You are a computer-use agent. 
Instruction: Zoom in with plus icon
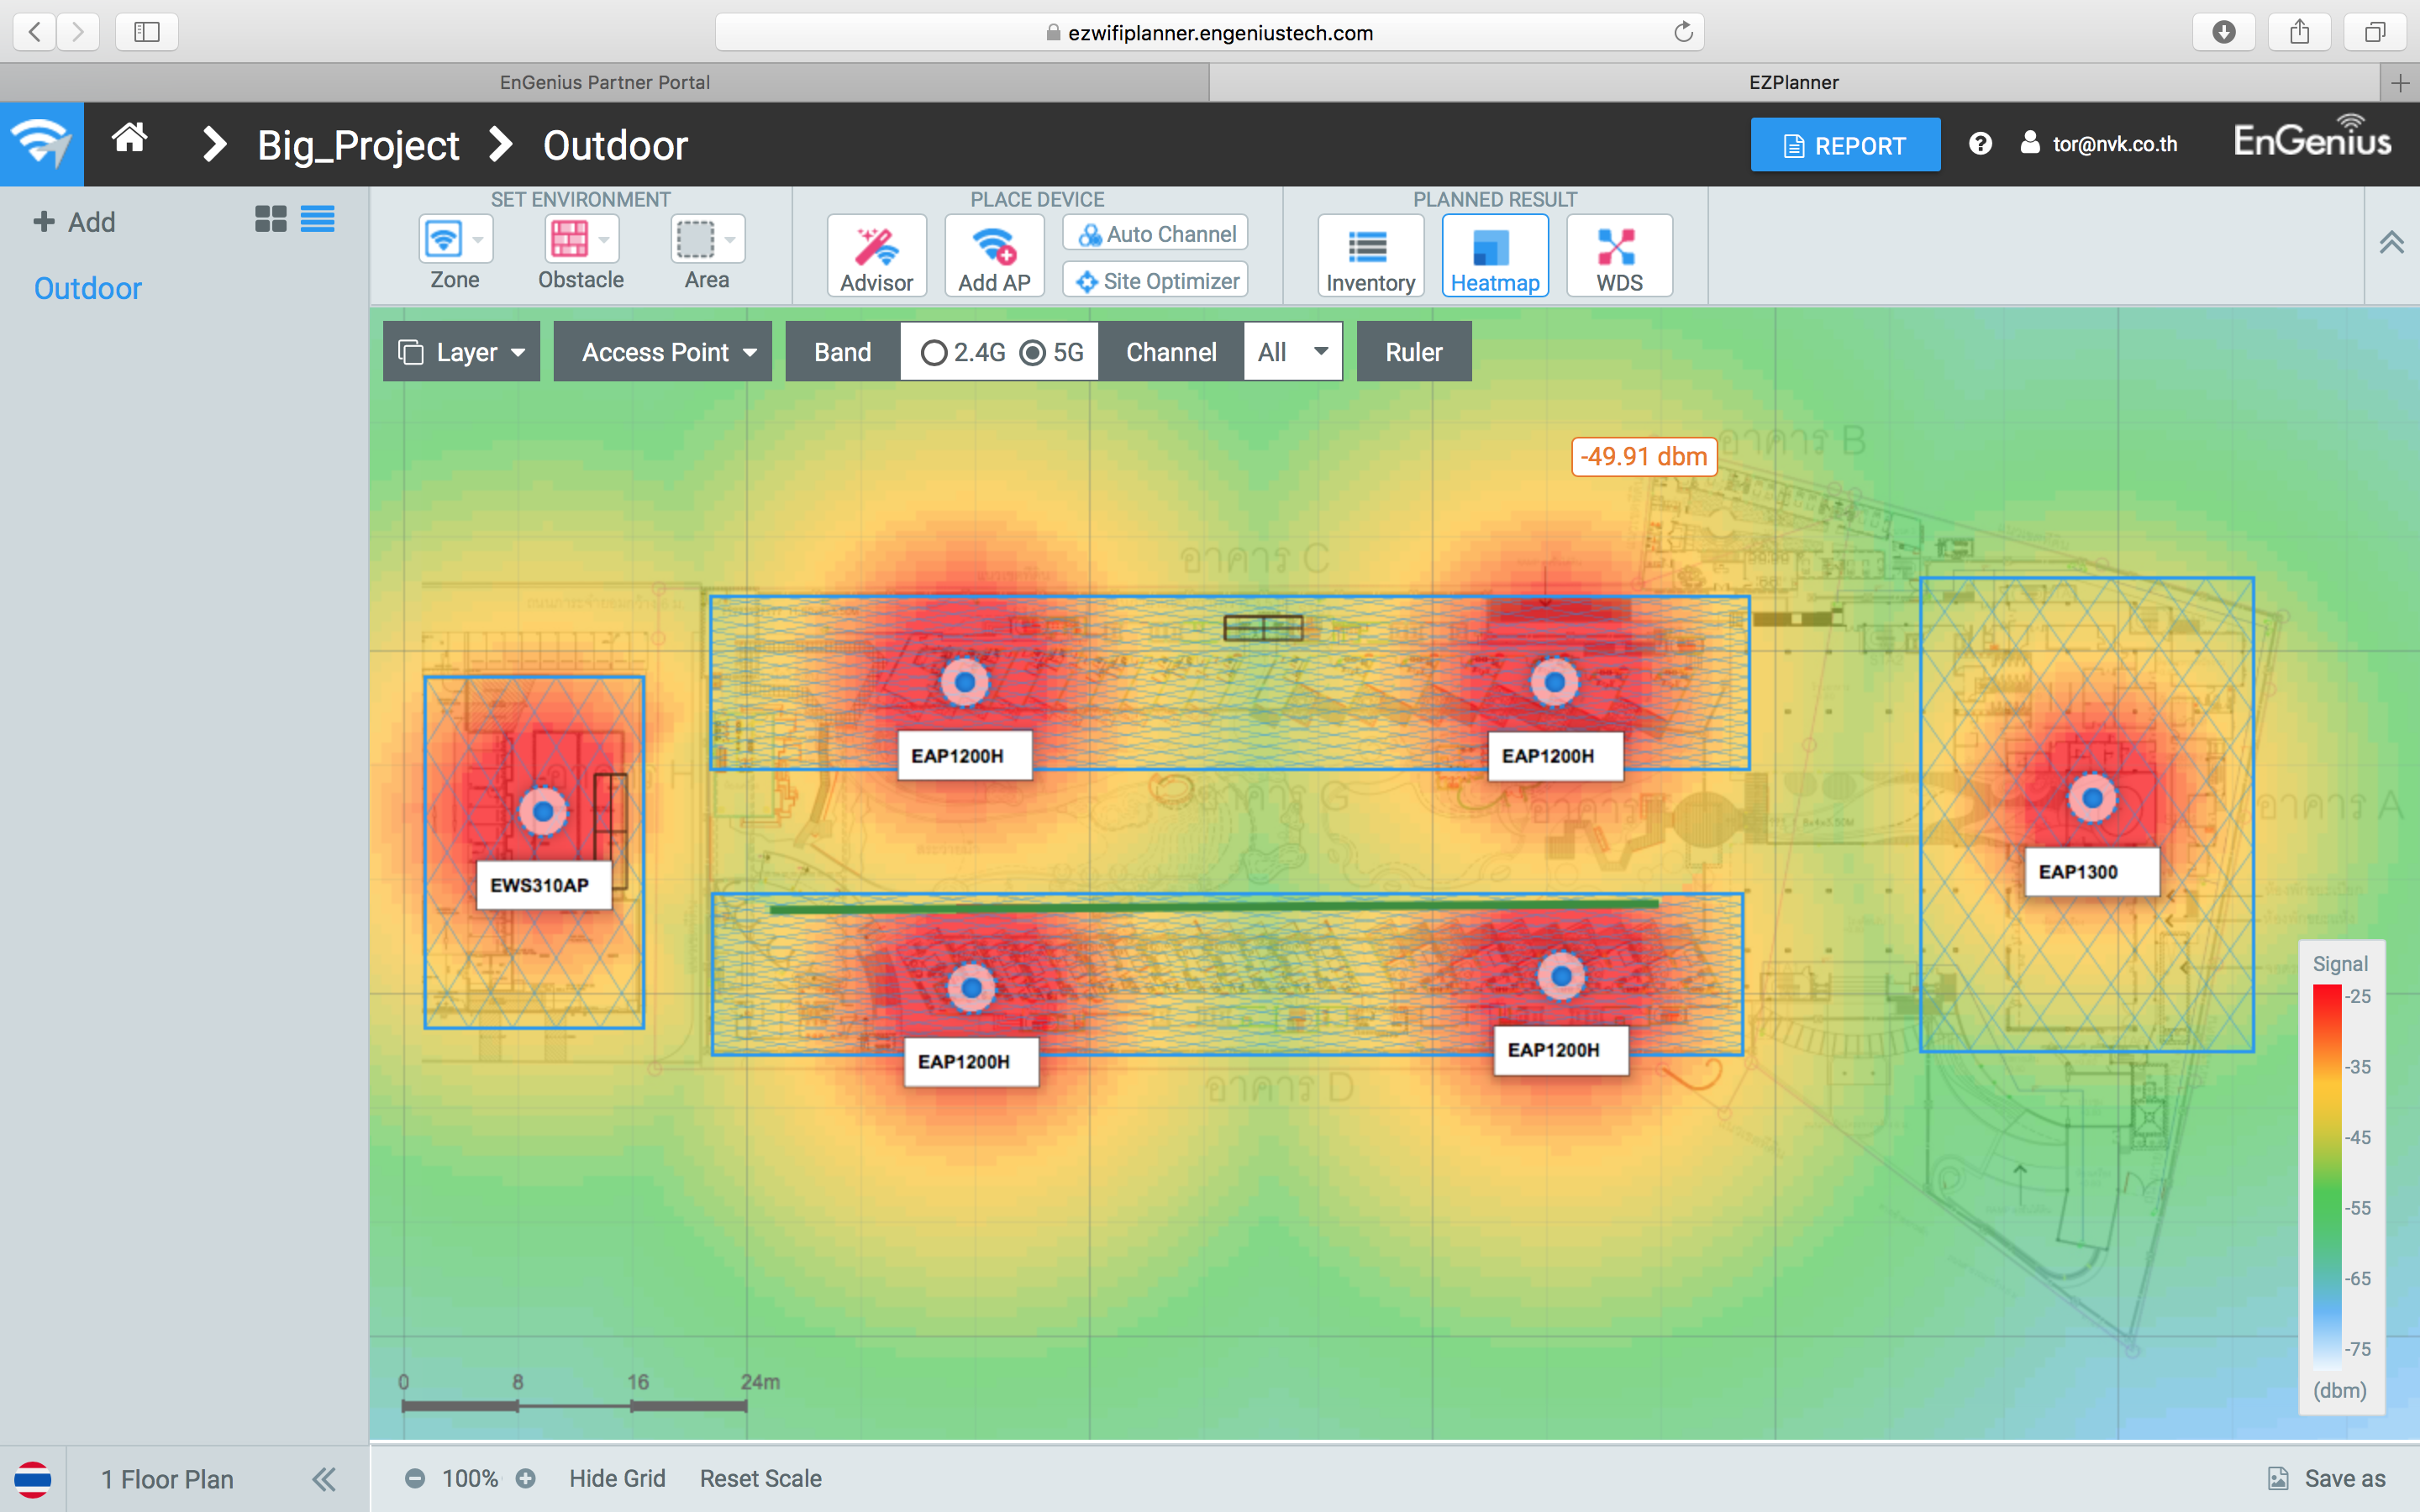coord(526,1478)
